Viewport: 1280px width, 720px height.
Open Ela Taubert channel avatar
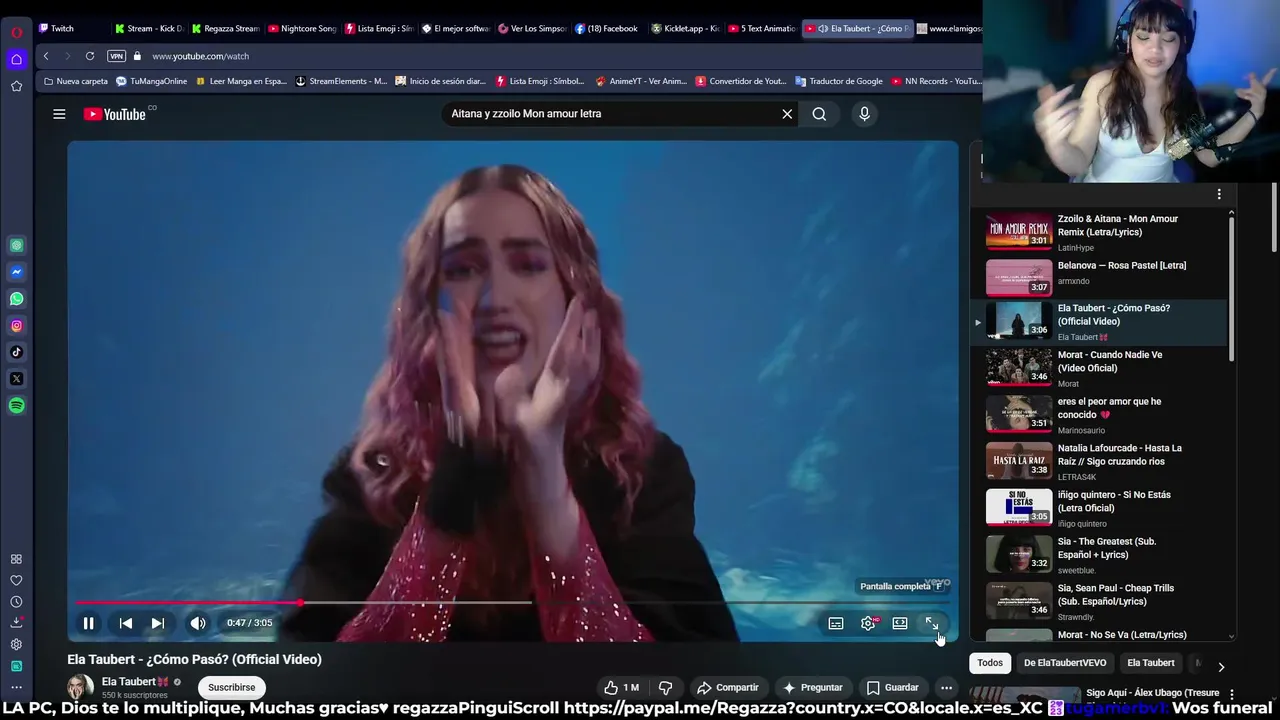[80, 687]
